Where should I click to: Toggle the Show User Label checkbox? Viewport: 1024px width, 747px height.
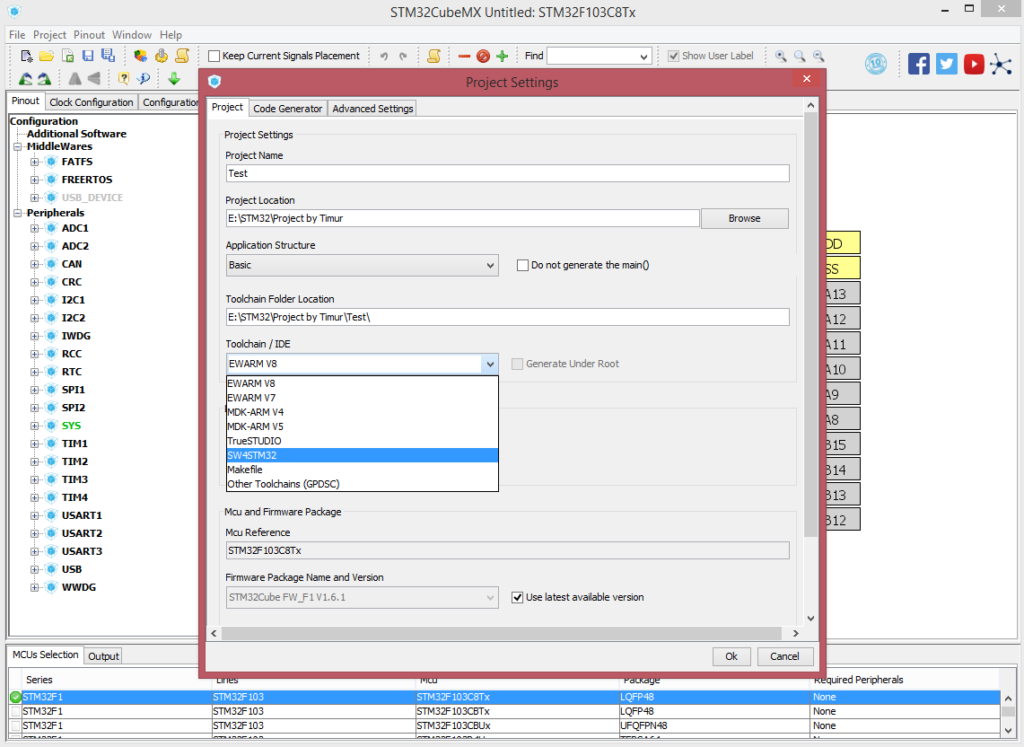click(x=673, y=56)
